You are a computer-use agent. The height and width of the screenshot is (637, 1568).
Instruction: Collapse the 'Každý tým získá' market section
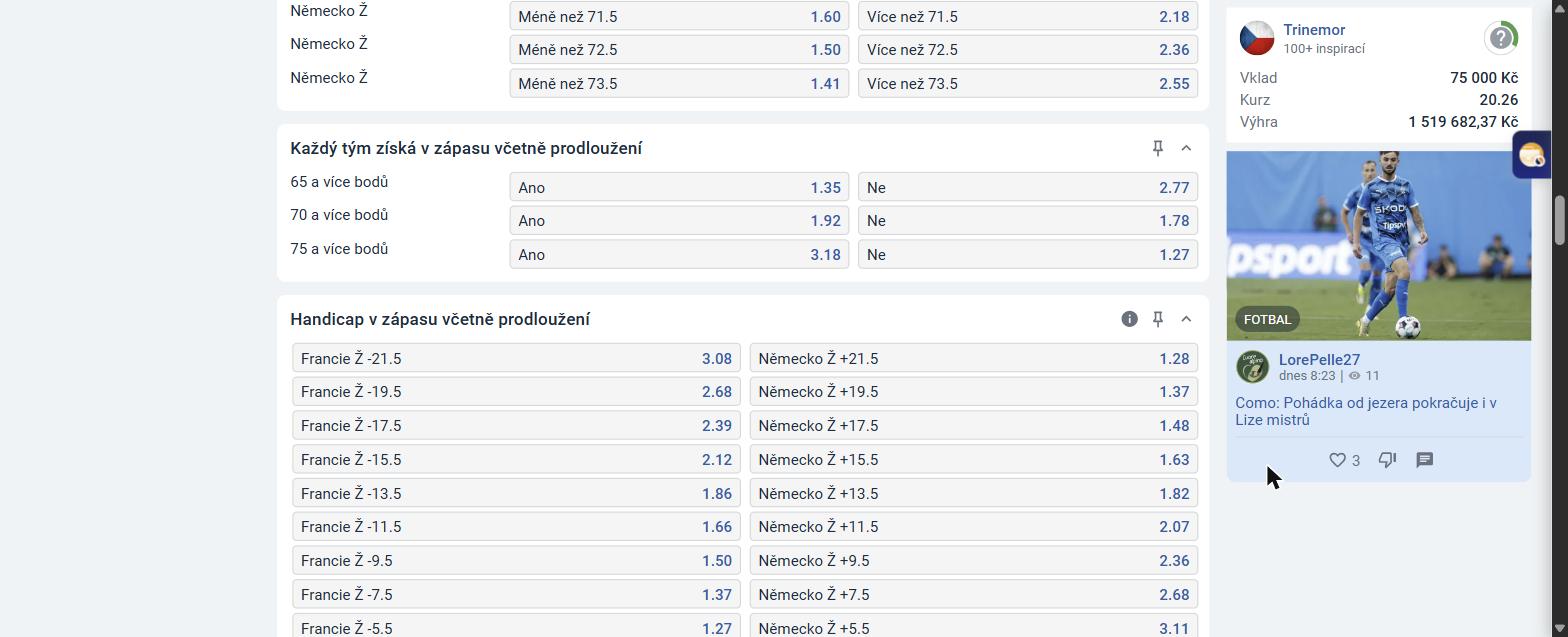[x=1186, y=148]
